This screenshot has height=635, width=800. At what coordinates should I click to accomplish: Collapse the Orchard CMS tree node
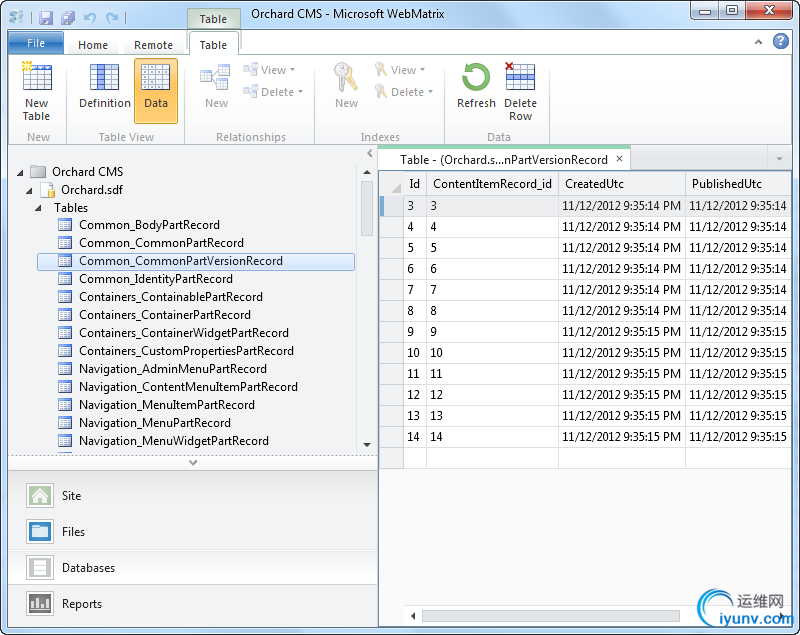20,173
